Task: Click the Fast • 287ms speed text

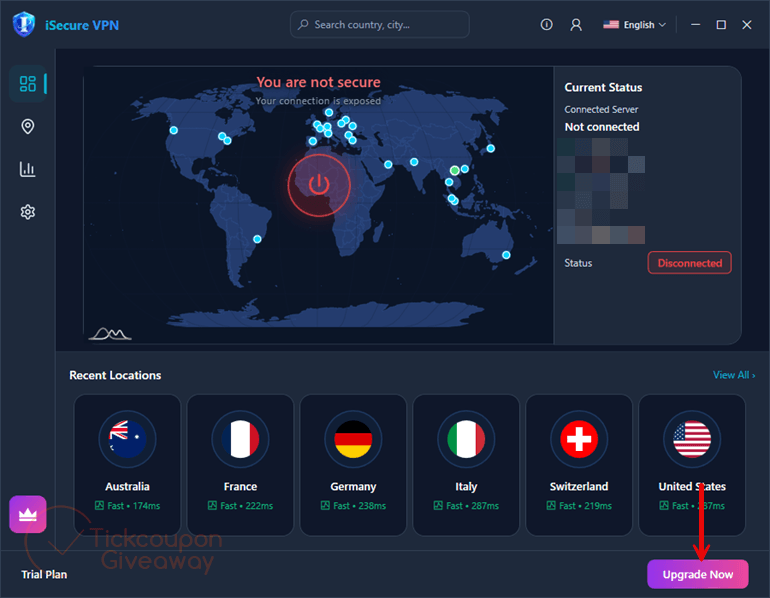Action: click(x=472, y=506)
